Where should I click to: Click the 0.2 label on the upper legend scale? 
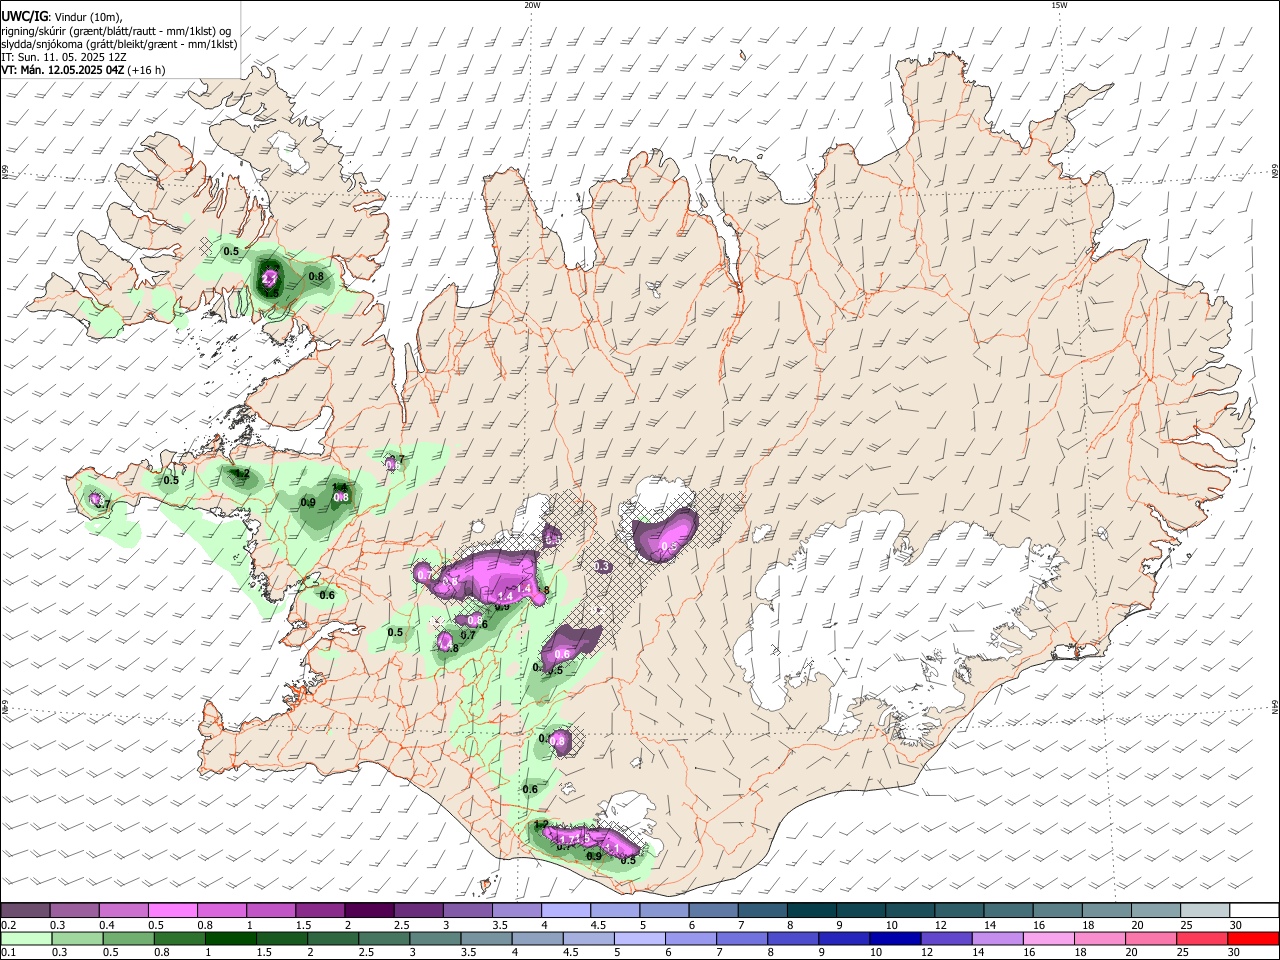(7, 925)
